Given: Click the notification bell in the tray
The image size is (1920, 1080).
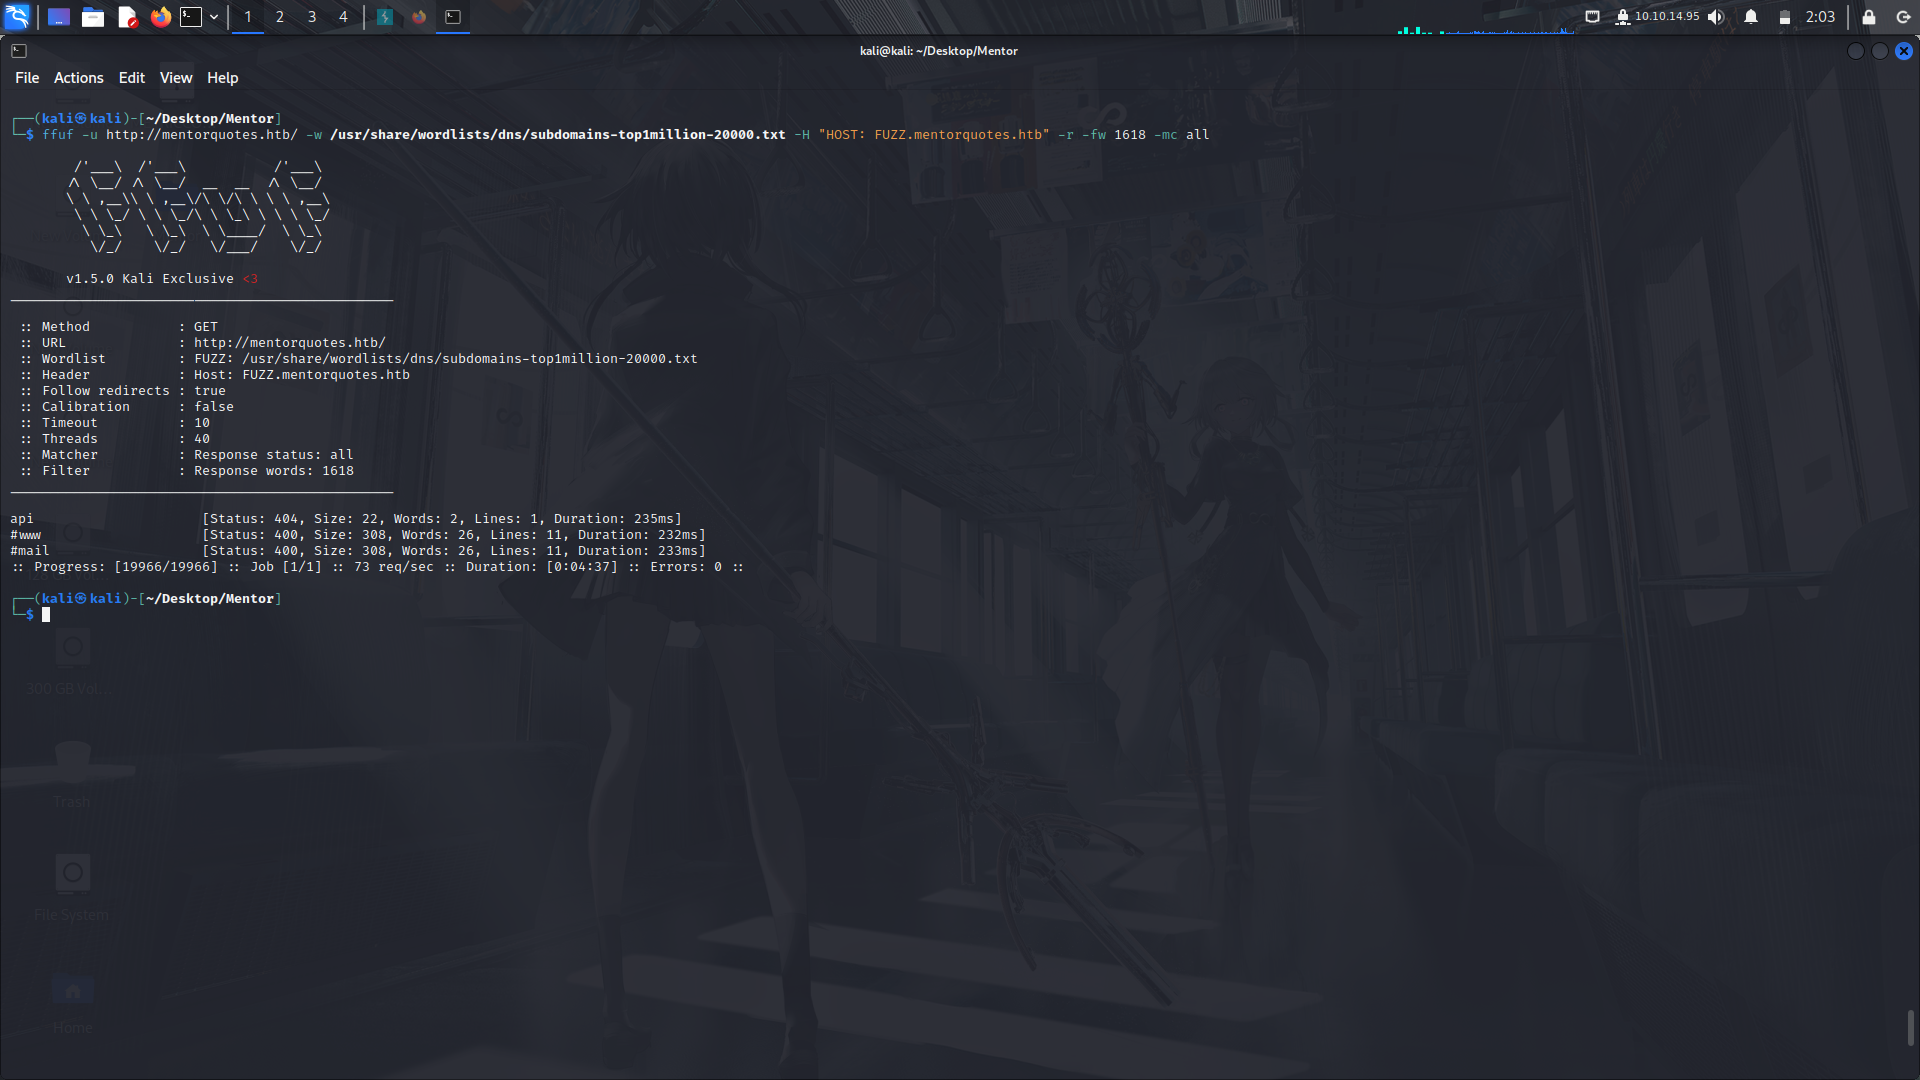Looking at the screenshot, I should [1750, 17].
